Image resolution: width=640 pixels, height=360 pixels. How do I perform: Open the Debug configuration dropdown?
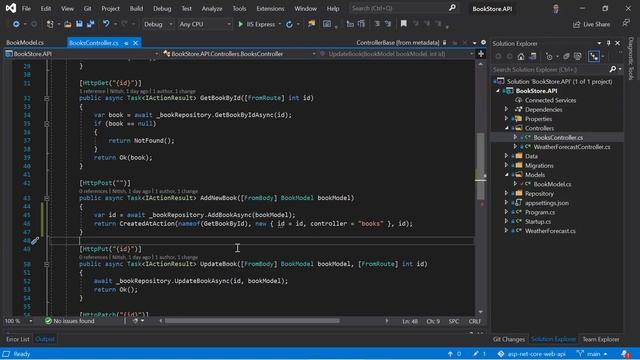tap(158, 24)
